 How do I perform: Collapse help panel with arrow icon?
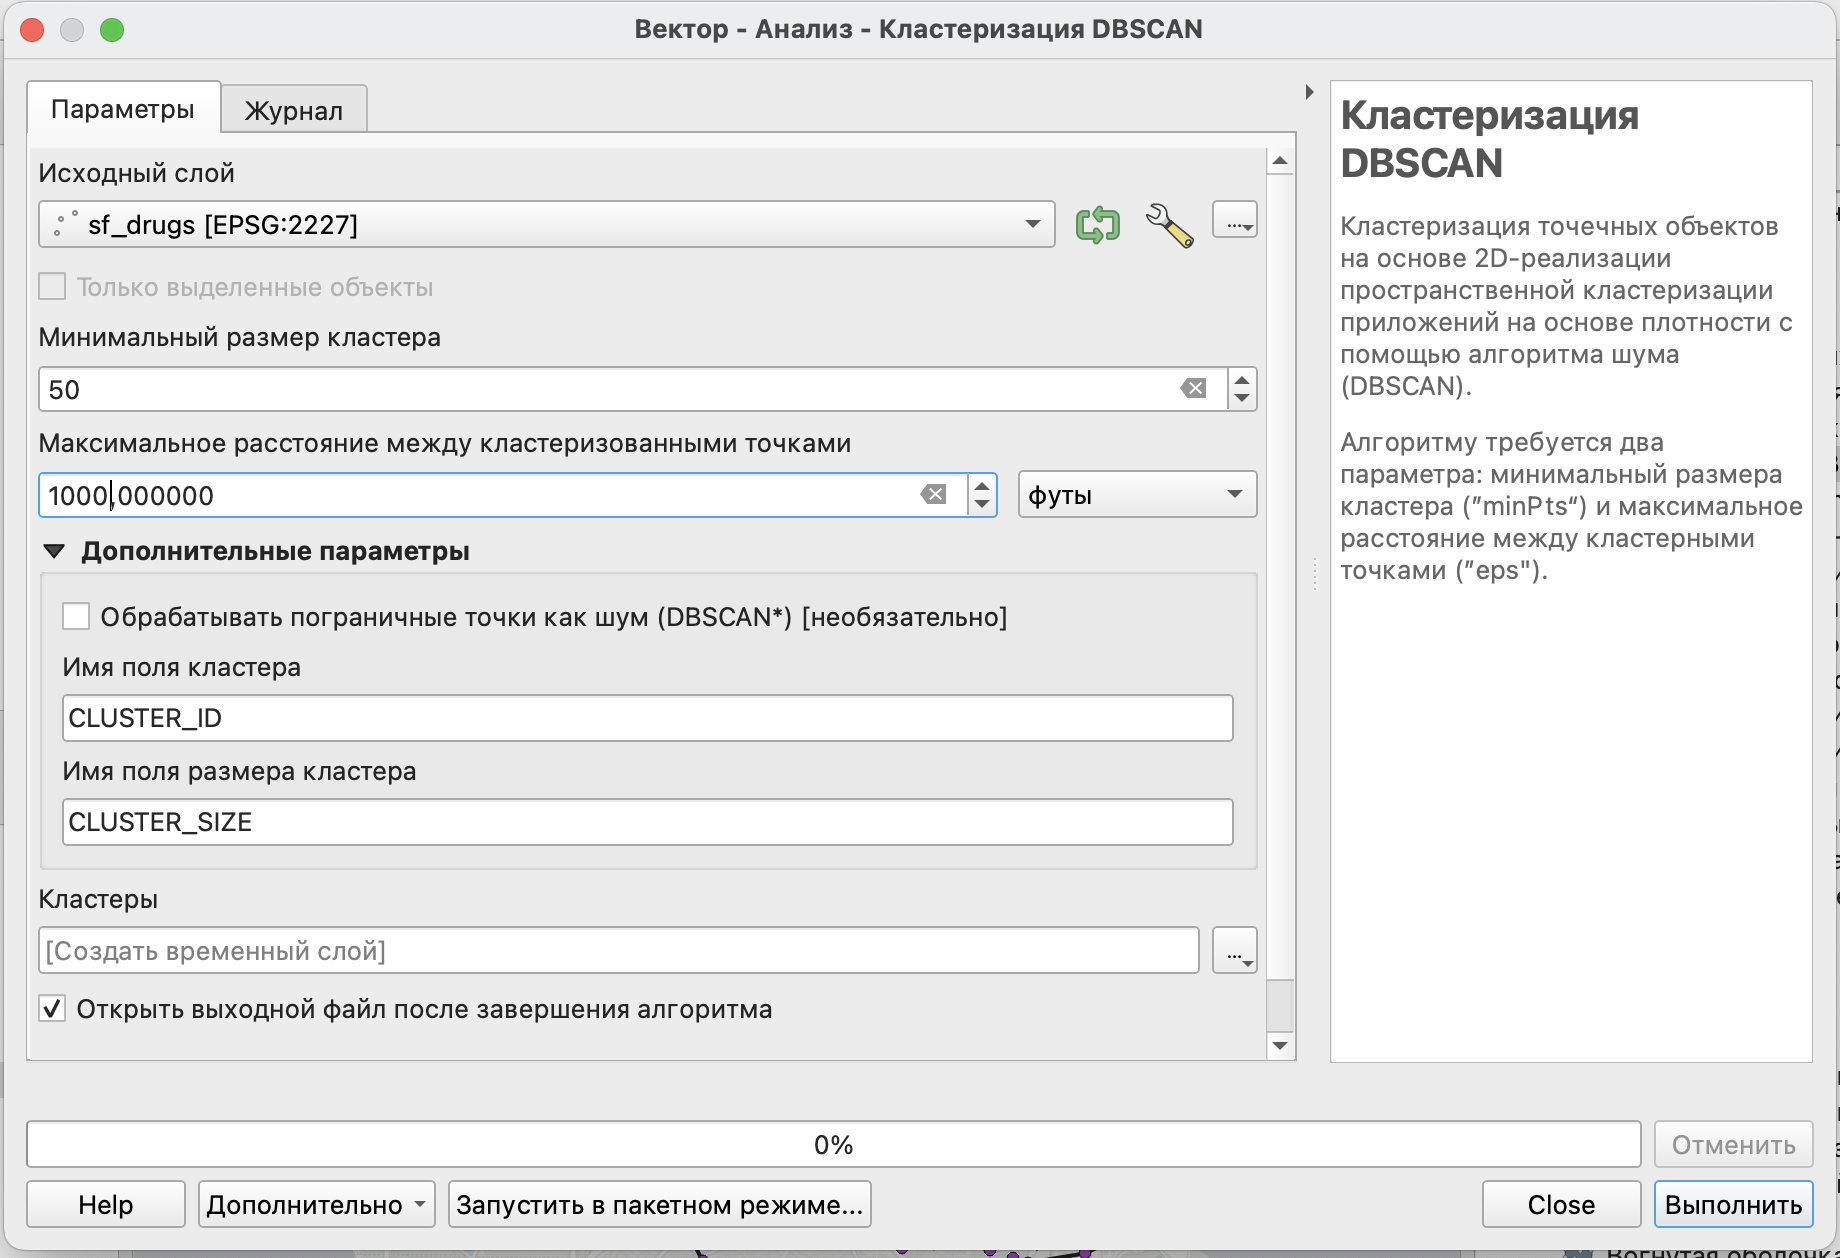coord(1310,92)
